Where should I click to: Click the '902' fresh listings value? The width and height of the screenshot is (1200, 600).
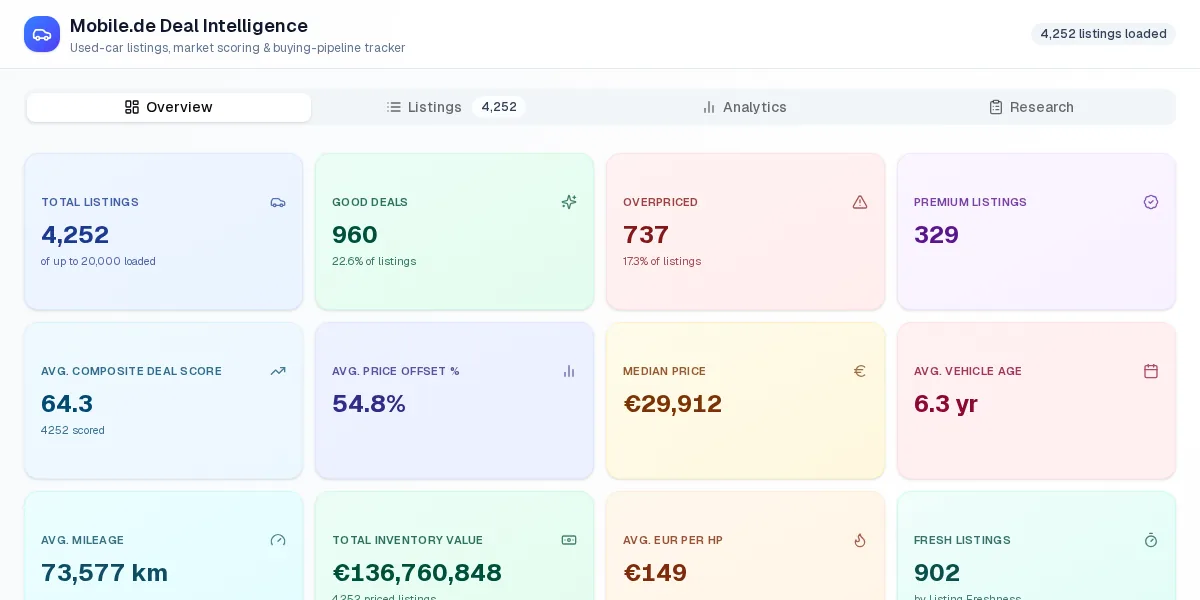[x=937, y=573]
